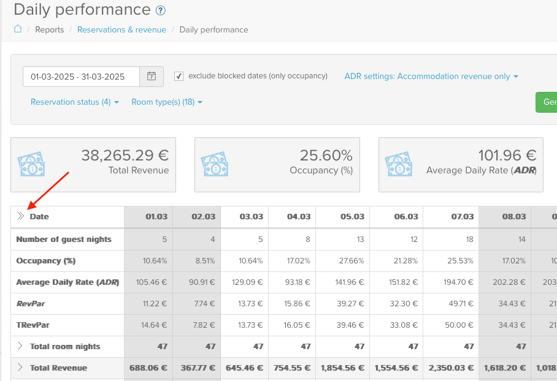Open the ADR settings dropdown
Viewport: 557px width, 381px height.
click(x=431, y=76)
